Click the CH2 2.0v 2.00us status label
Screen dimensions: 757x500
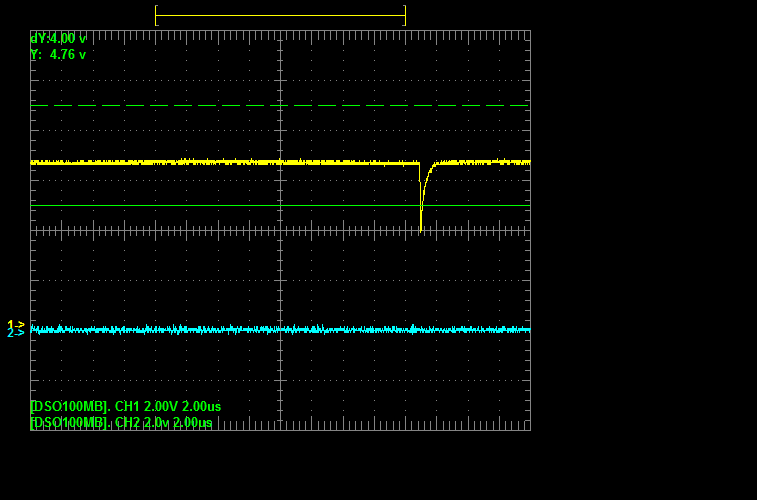point(122,423)
